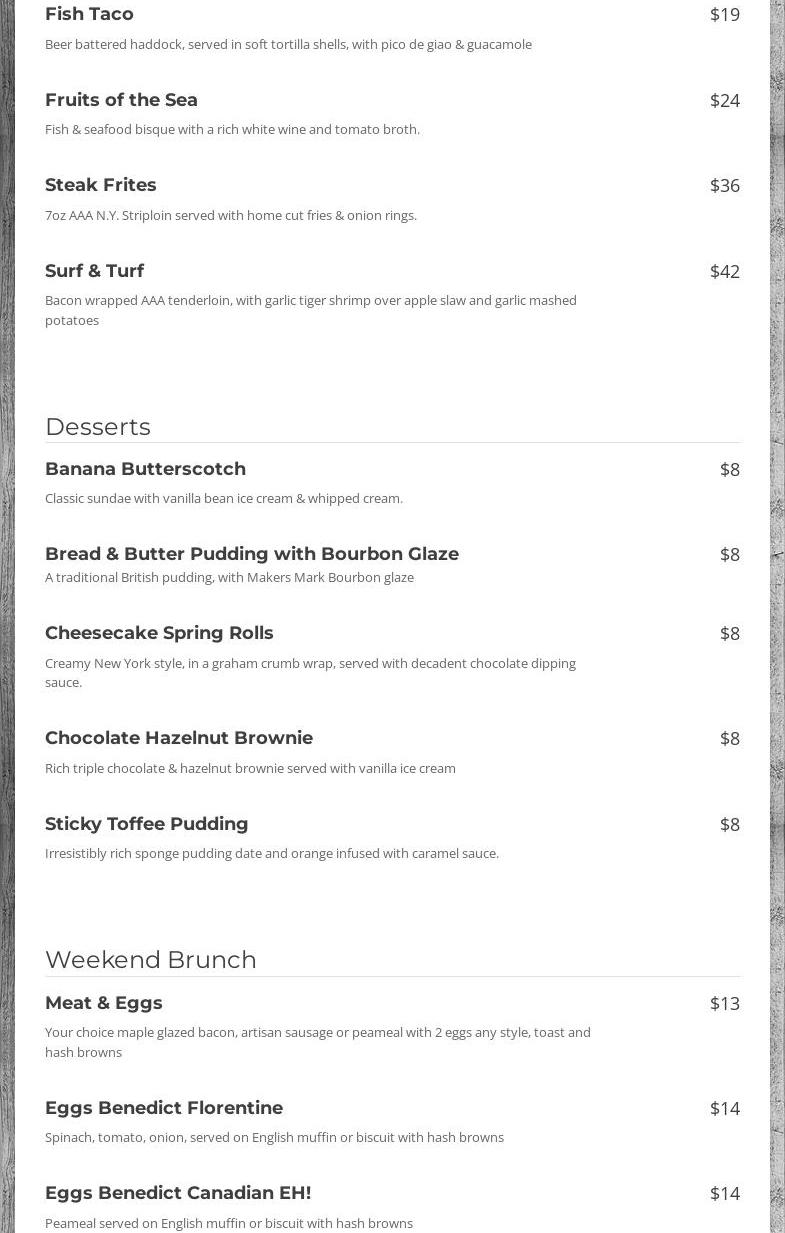Click the Steak Frites description text
Image resolution: width=785 pixels, height=1233 pixels.
click(230, 215)
